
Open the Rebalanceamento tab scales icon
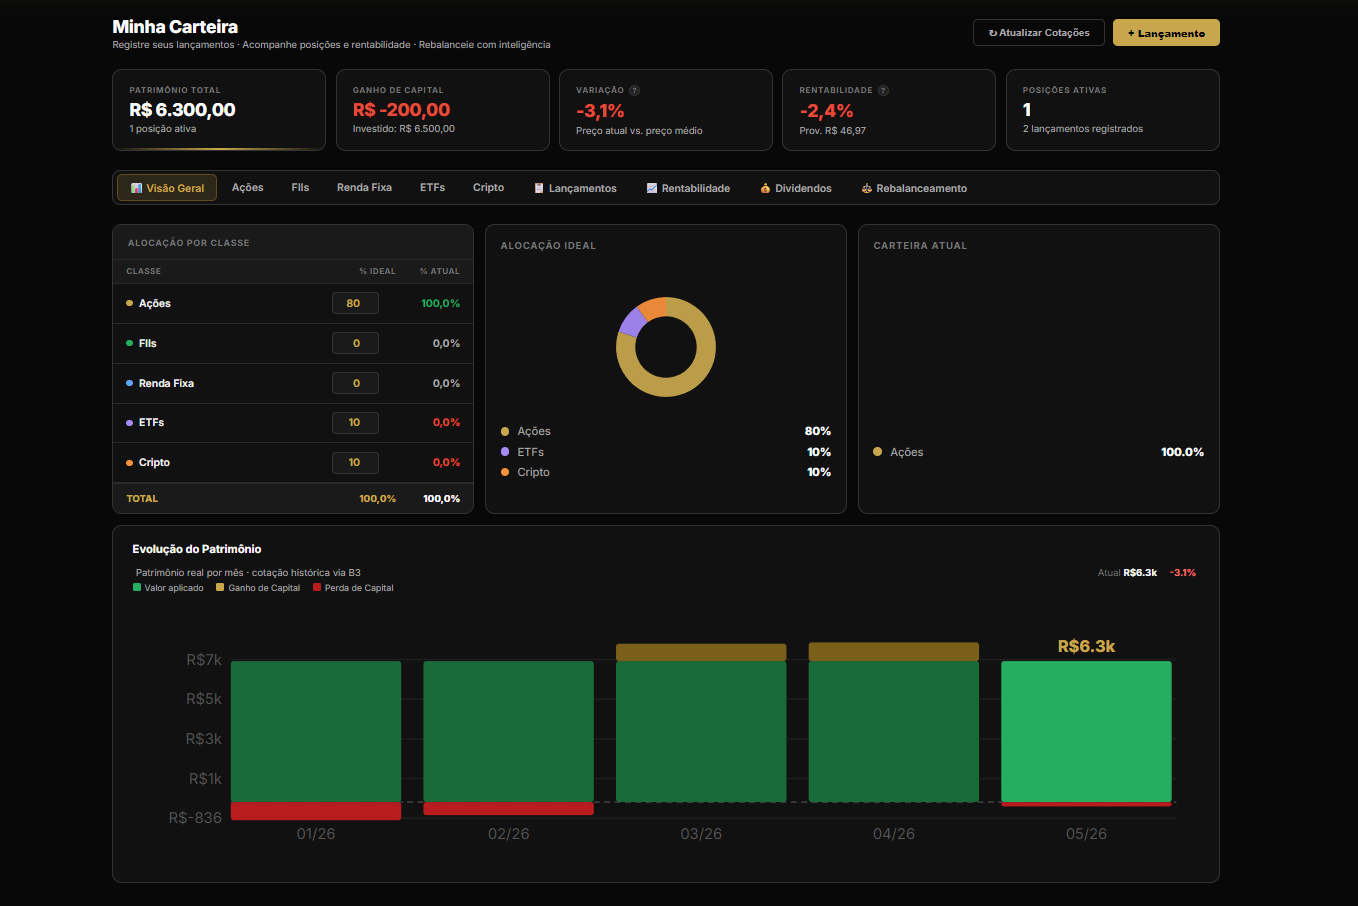click(867, 188)
